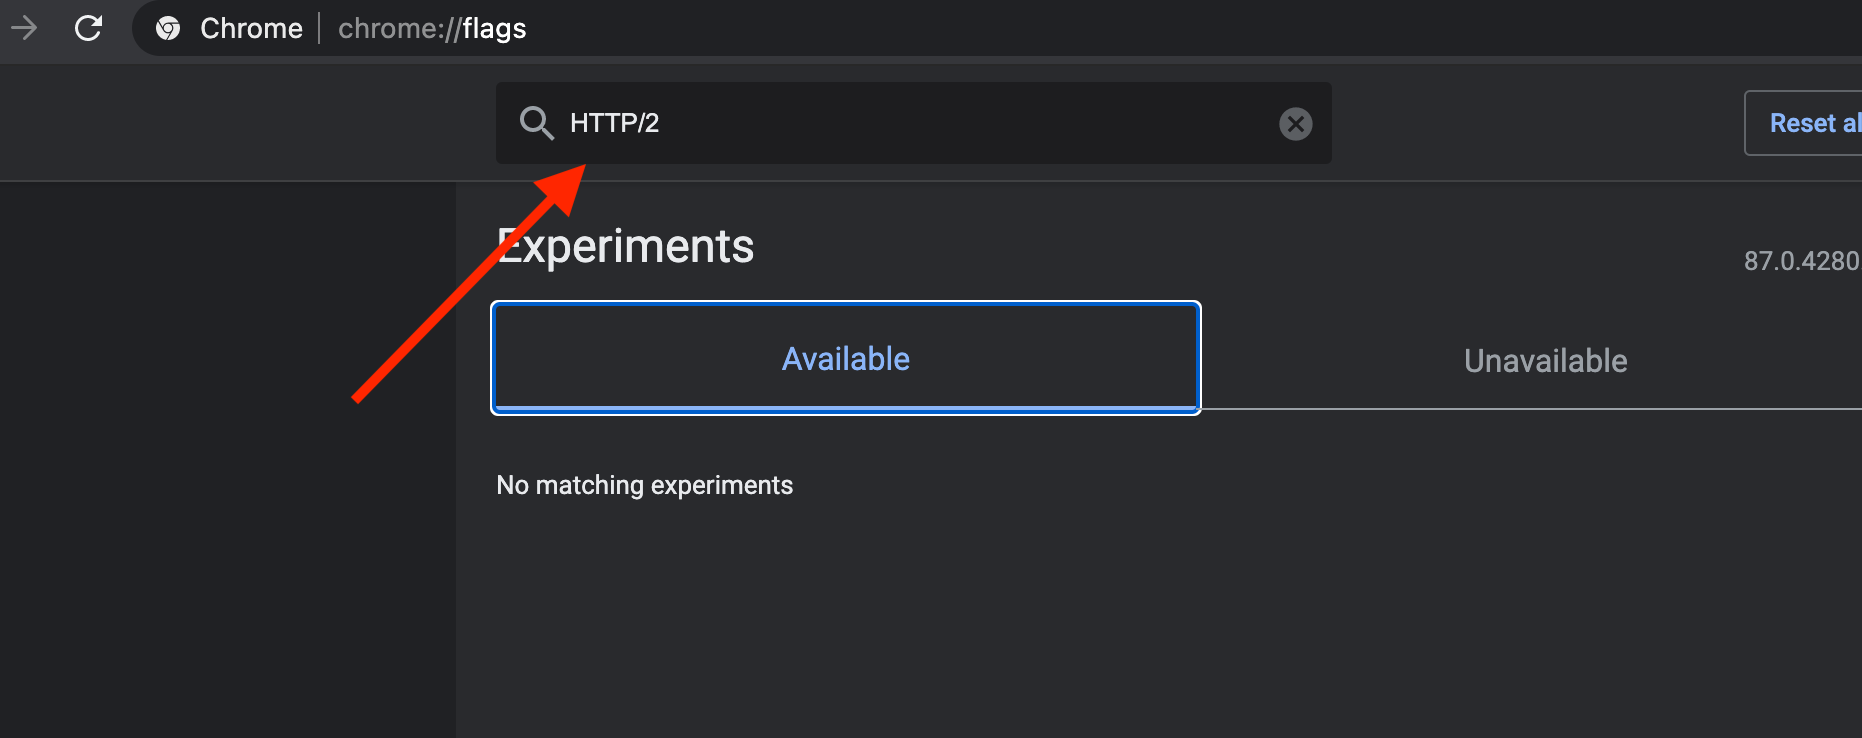This screenshot has width=1862, height=738.
Task: Focus the HTTP/2 search flags field
Action: pos(900,123)
